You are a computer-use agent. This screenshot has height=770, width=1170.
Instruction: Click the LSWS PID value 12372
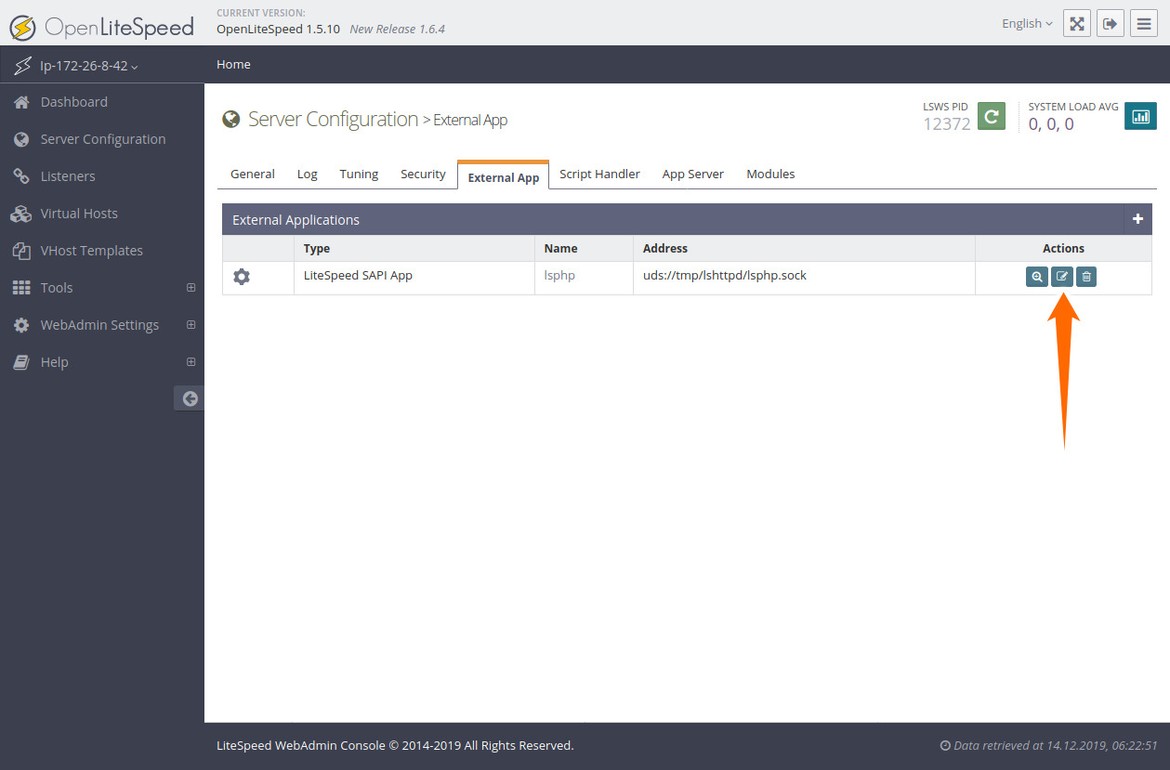click(946, 124)
